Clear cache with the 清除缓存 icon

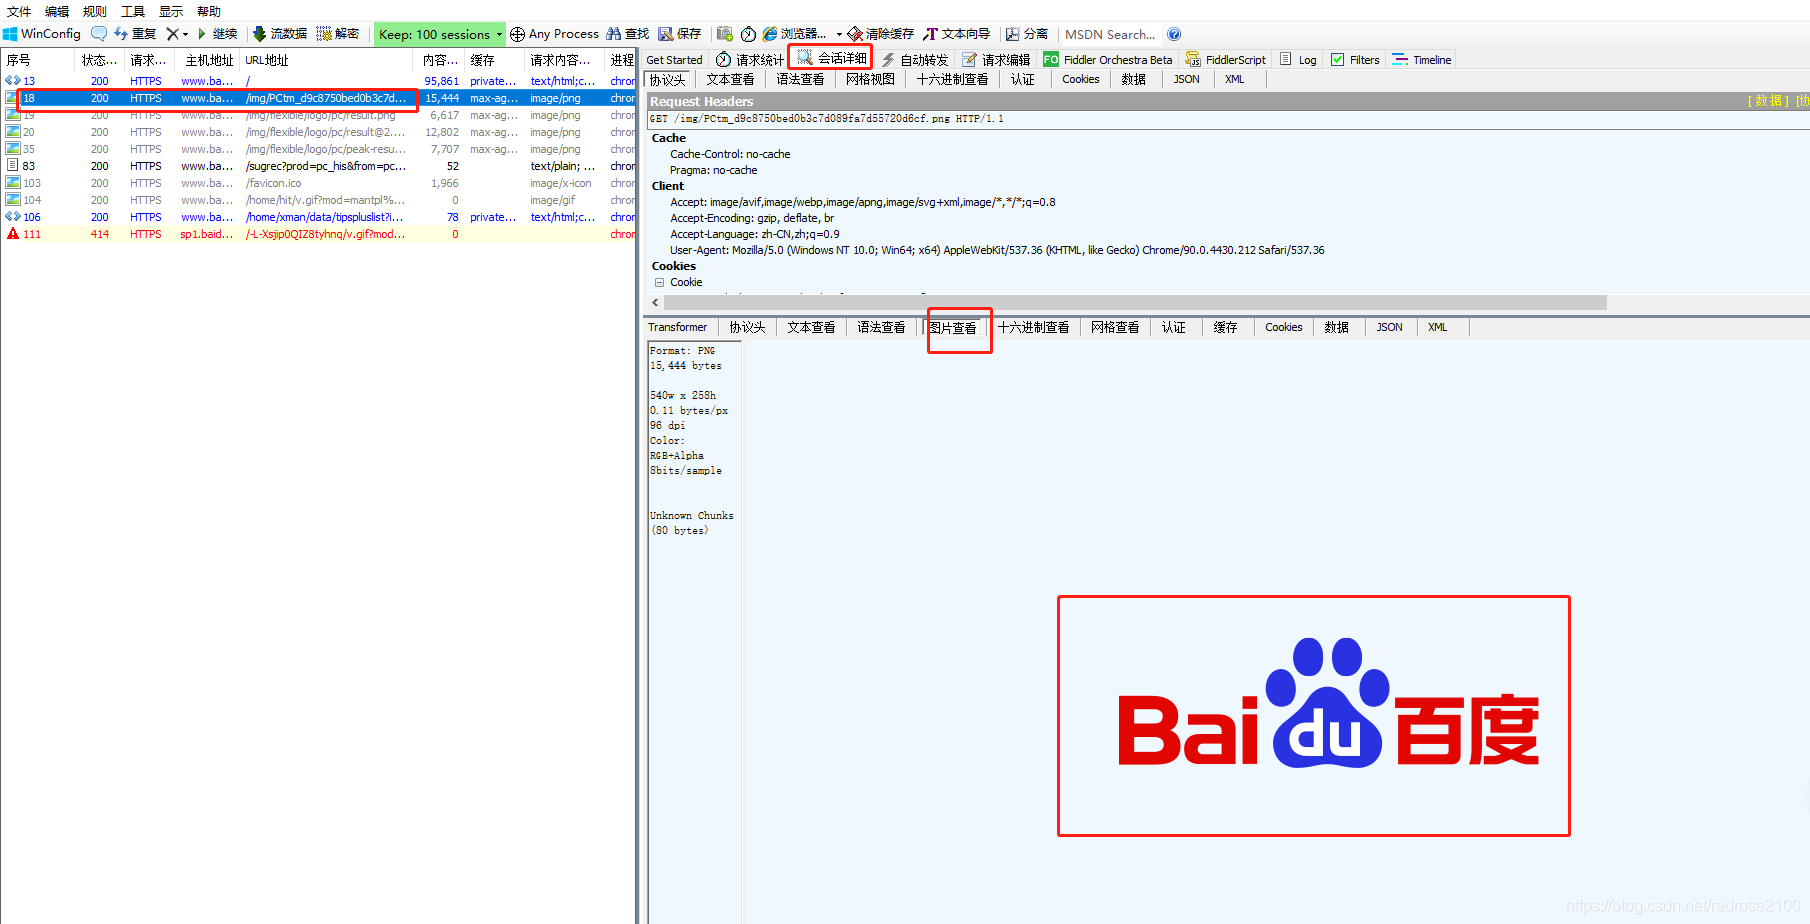(880, 34)
